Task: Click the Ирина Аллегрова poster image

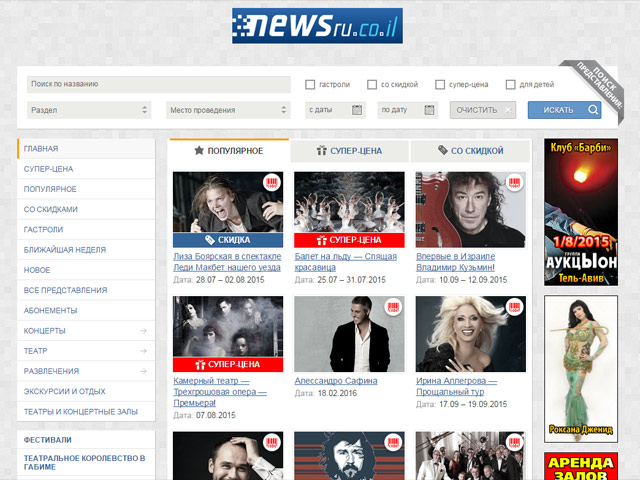Action: (471, 334)
